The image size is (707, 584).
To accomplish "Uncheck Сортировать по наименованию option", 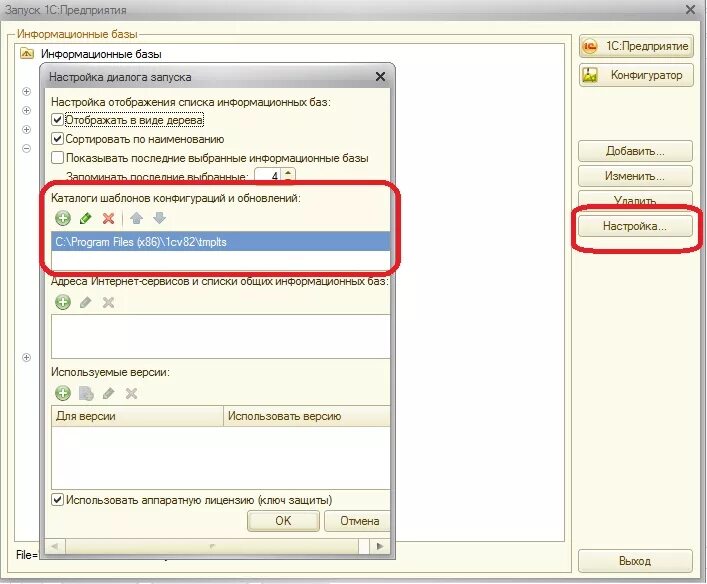I will click(57, 139).
